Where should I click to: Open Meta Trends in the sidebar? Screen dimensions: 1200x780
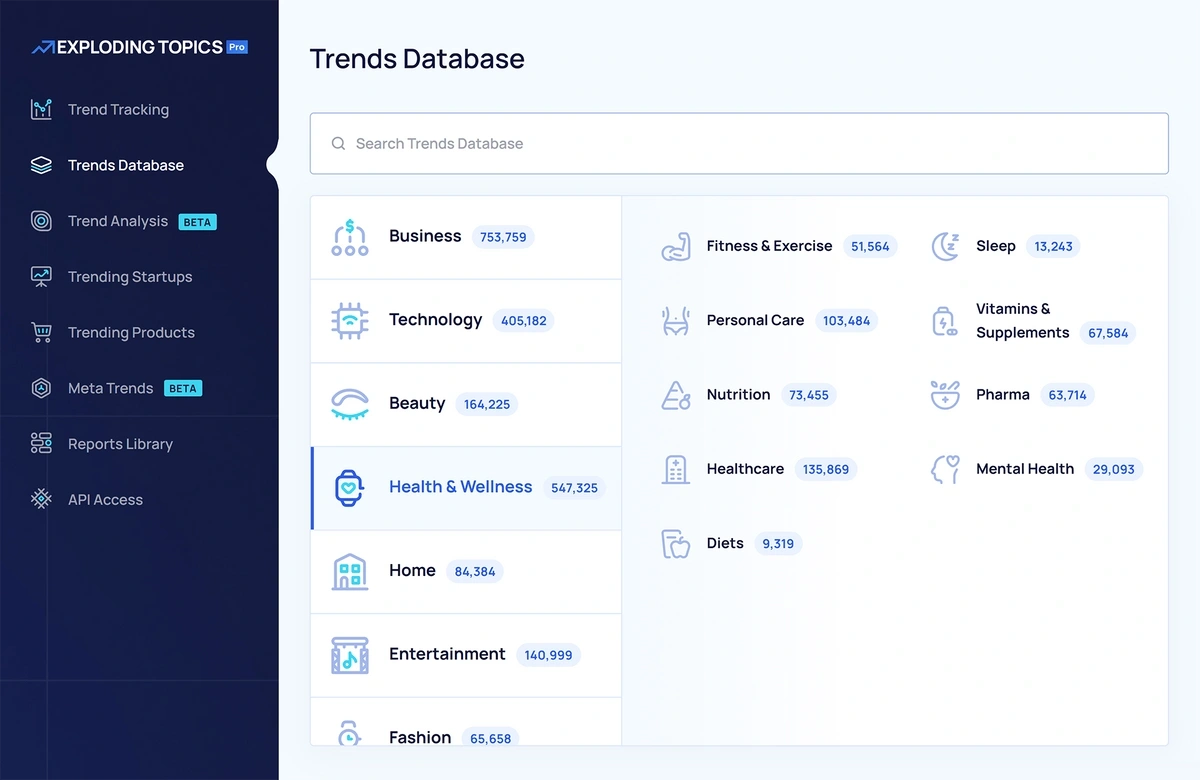click(111, 388)
